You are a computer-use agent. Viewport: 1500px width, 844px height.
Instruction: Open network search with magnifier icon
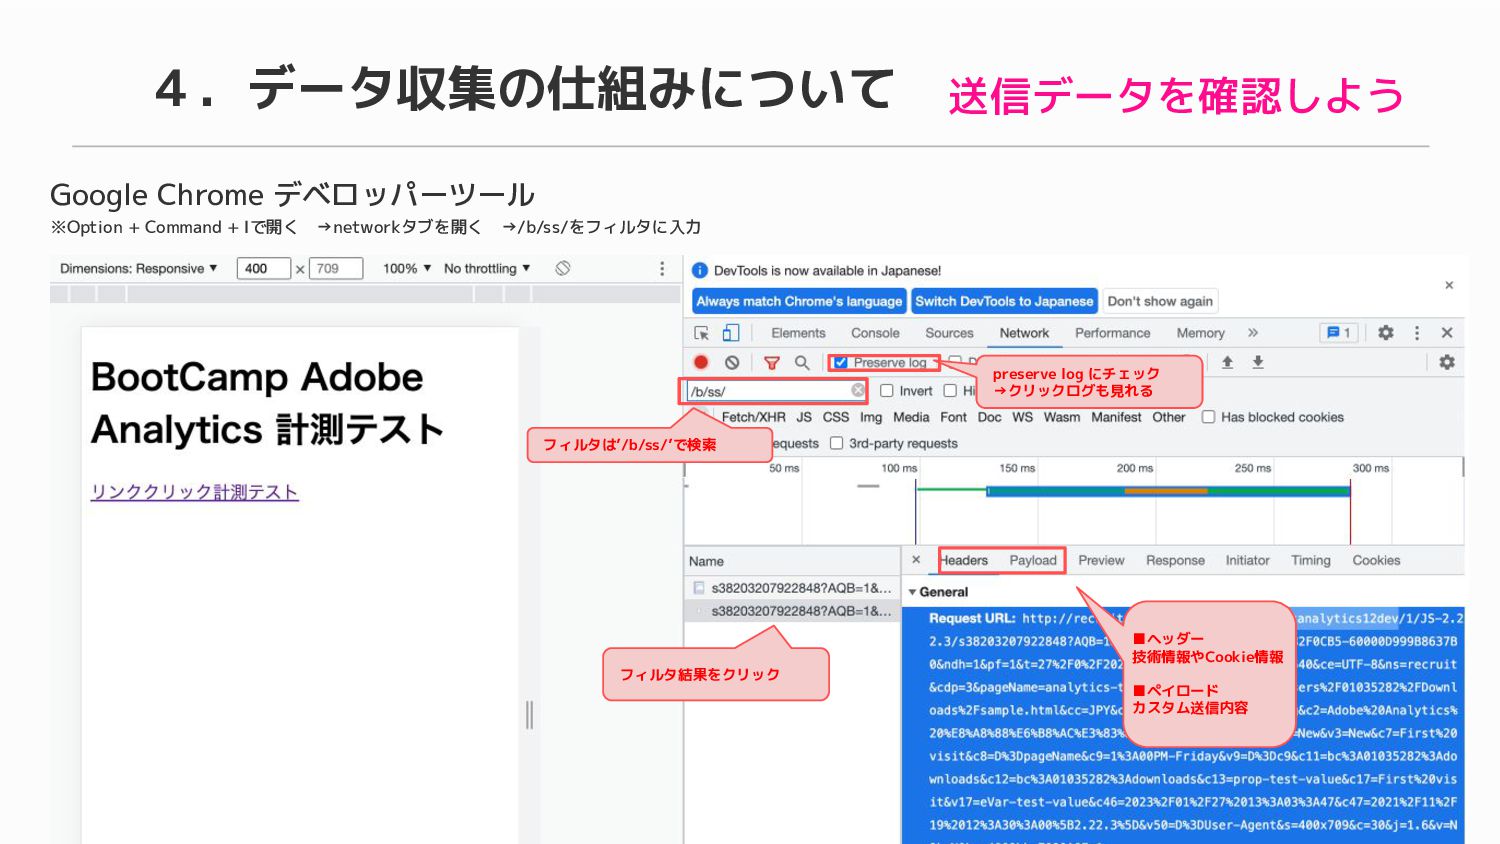[802, 362]
